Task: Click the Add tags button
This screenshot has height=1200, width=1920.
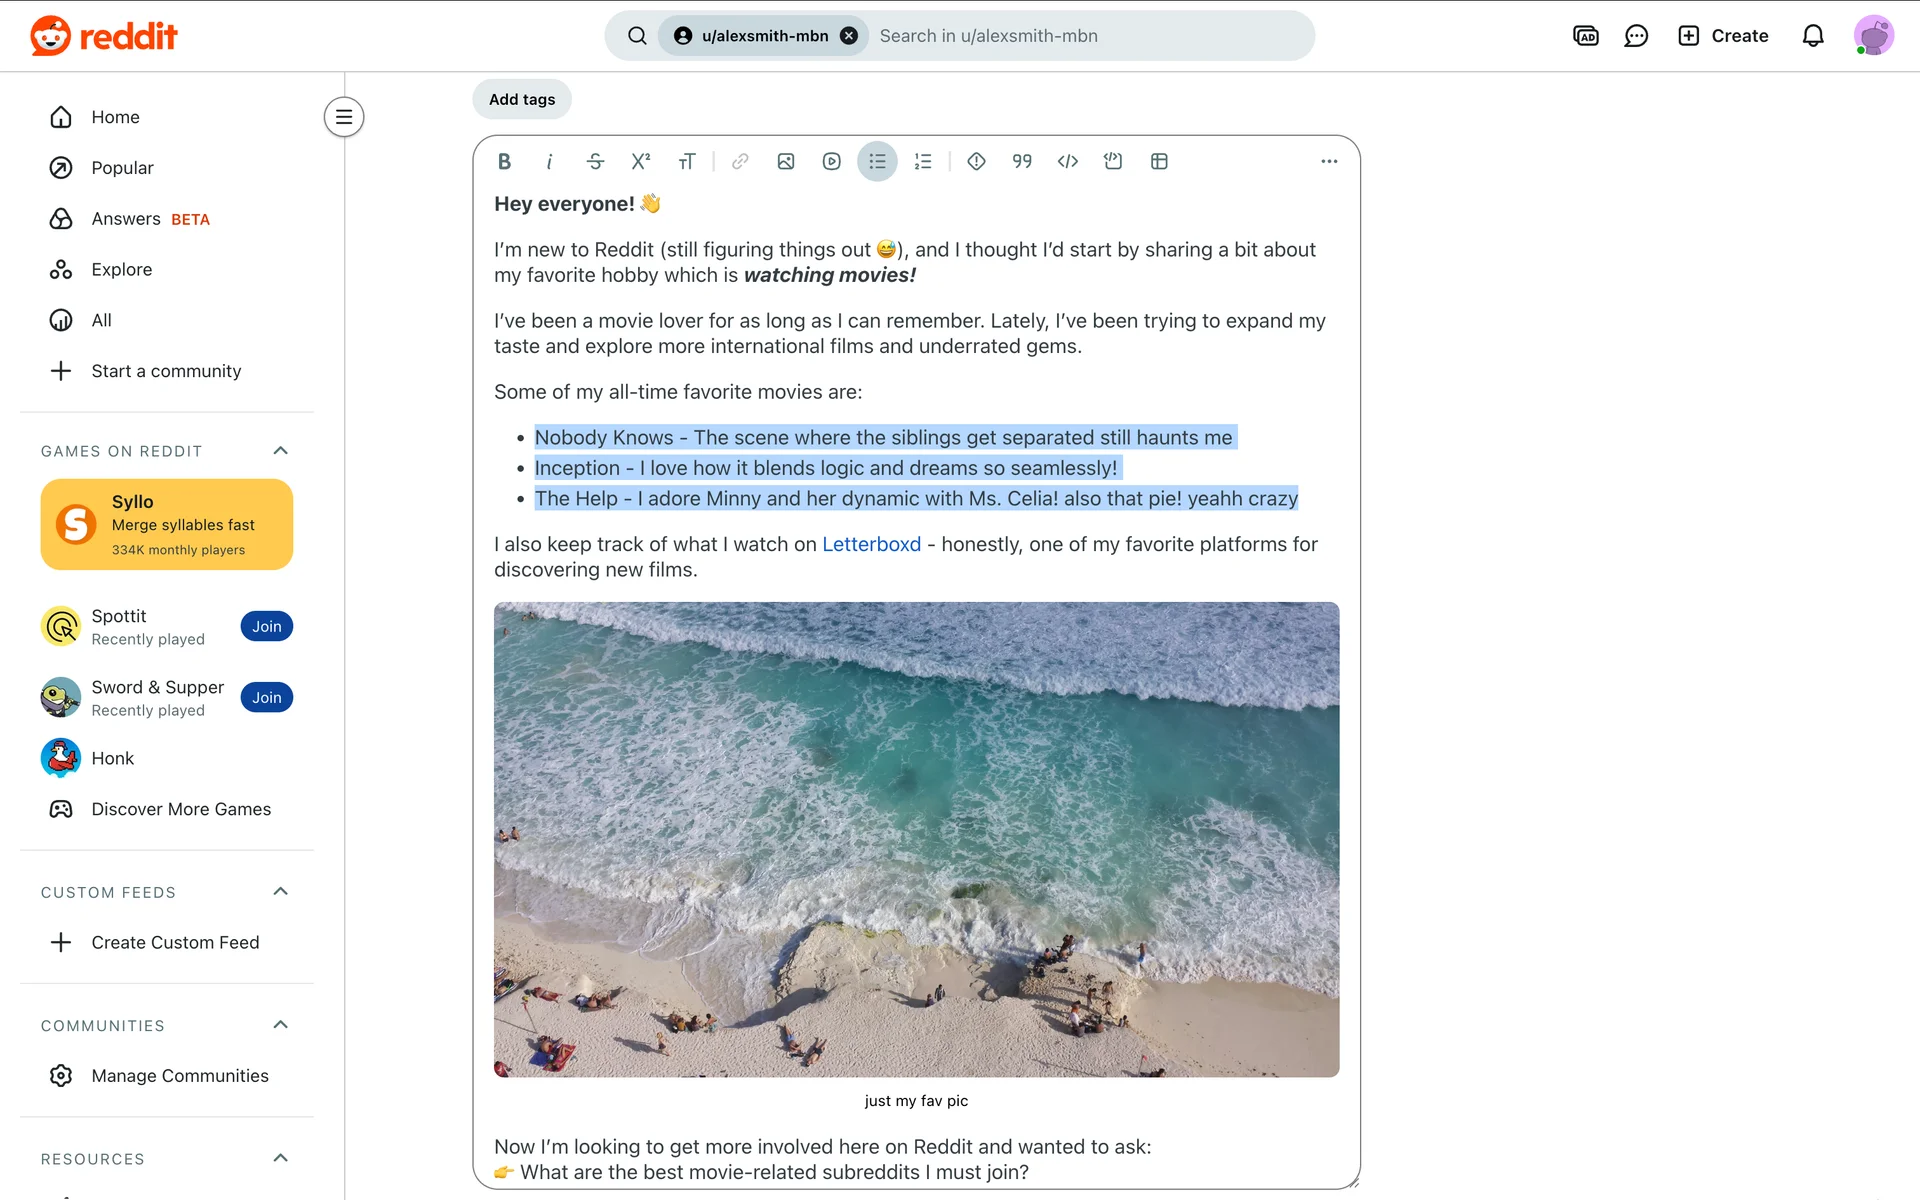Action: (522, 99)
